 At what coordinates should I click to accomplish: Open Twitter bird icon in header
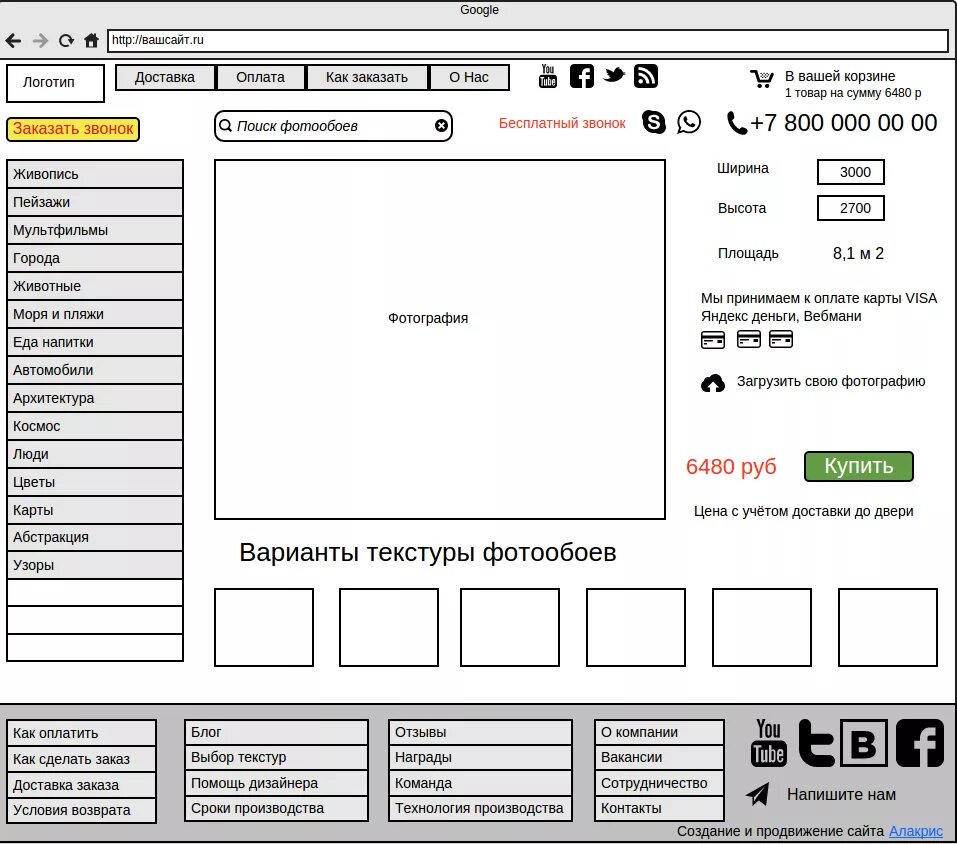tap(614, 75)
